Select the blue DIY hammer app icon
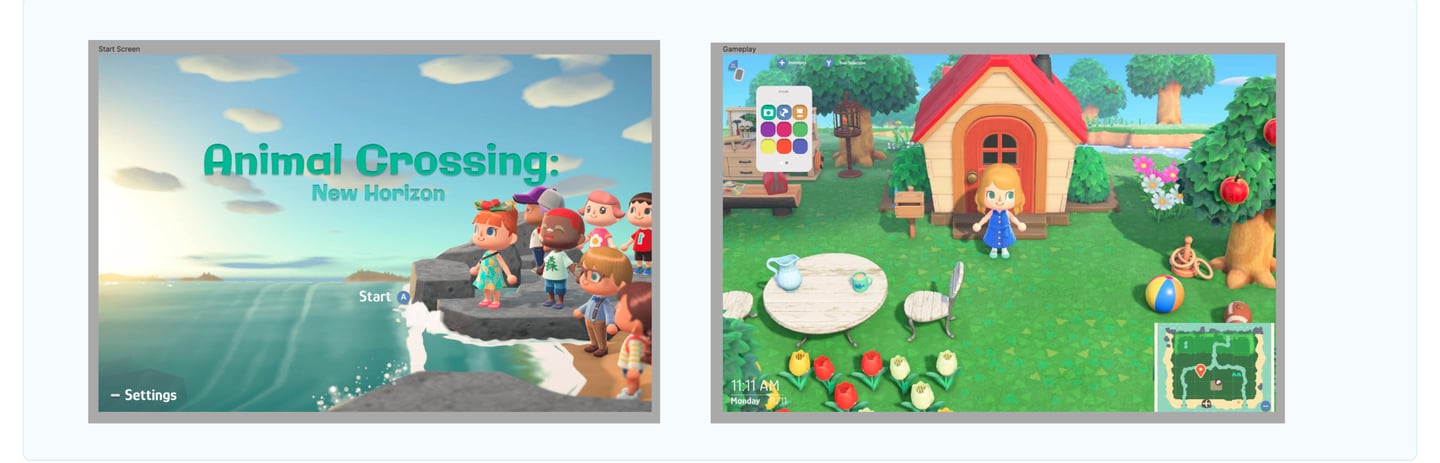1440x463 pixels. click(x=784, y=112)
